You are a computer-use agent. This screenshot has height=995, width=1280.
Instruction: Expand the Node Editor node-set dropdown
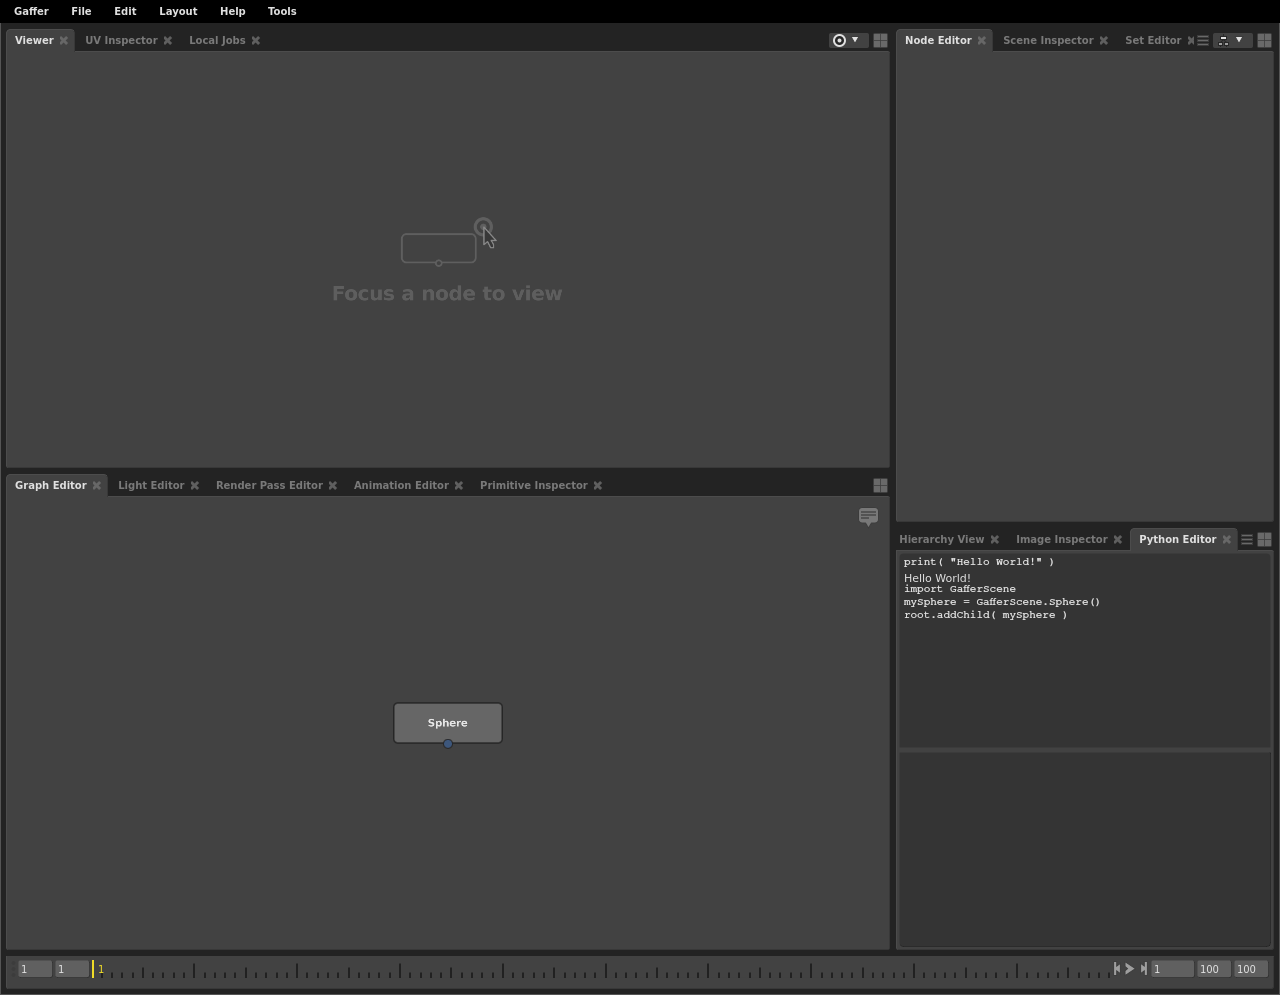(1231, 41)
